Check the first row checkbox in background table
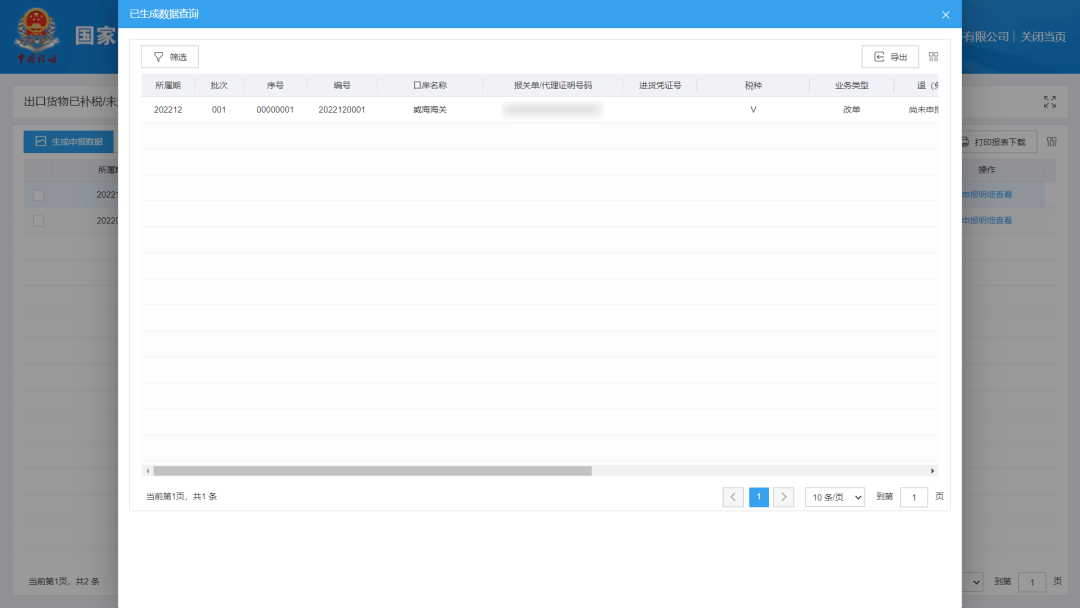Image resolution: width=1080 pixels, height=608 pixels. [39, 196]
